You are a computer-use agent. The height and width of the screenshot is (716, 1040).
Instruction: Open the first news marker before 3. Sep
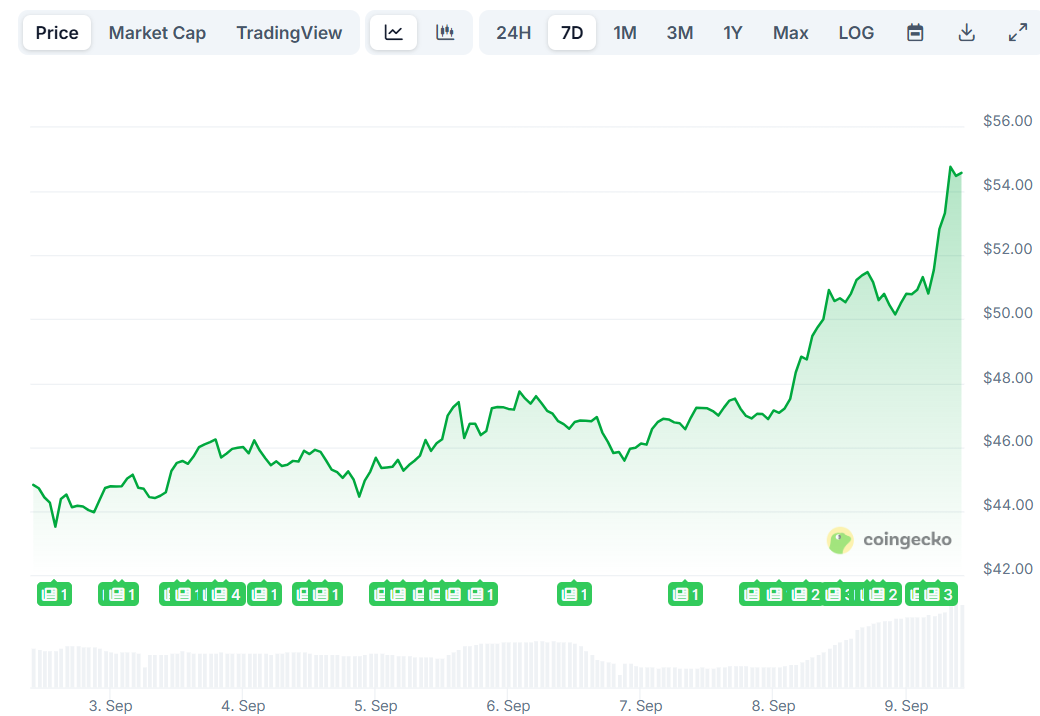tap(54, 594)
